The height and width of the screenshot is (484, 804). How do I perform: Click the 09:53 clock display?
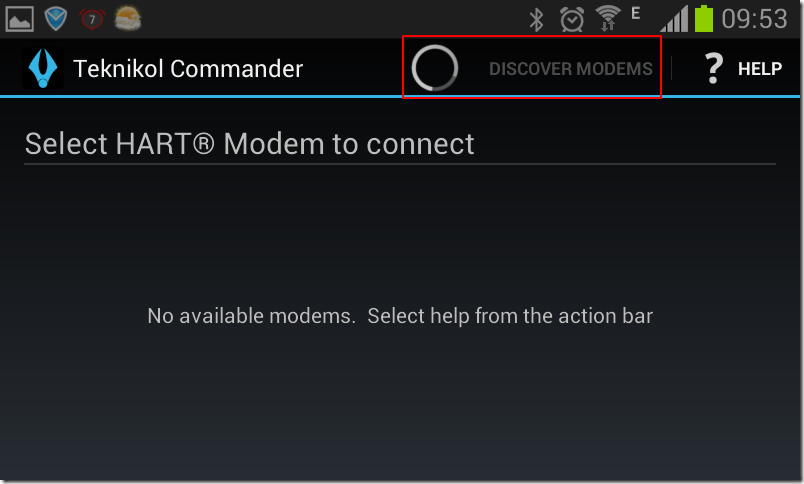coord(754,19)
